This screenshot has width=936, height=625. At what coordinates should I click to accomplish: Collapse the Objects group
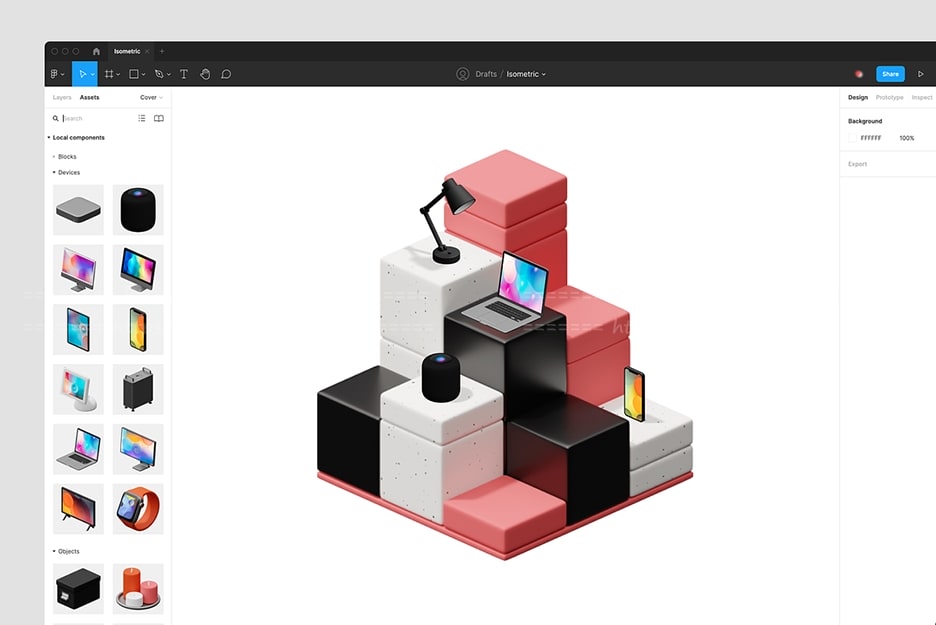point(54,551)
